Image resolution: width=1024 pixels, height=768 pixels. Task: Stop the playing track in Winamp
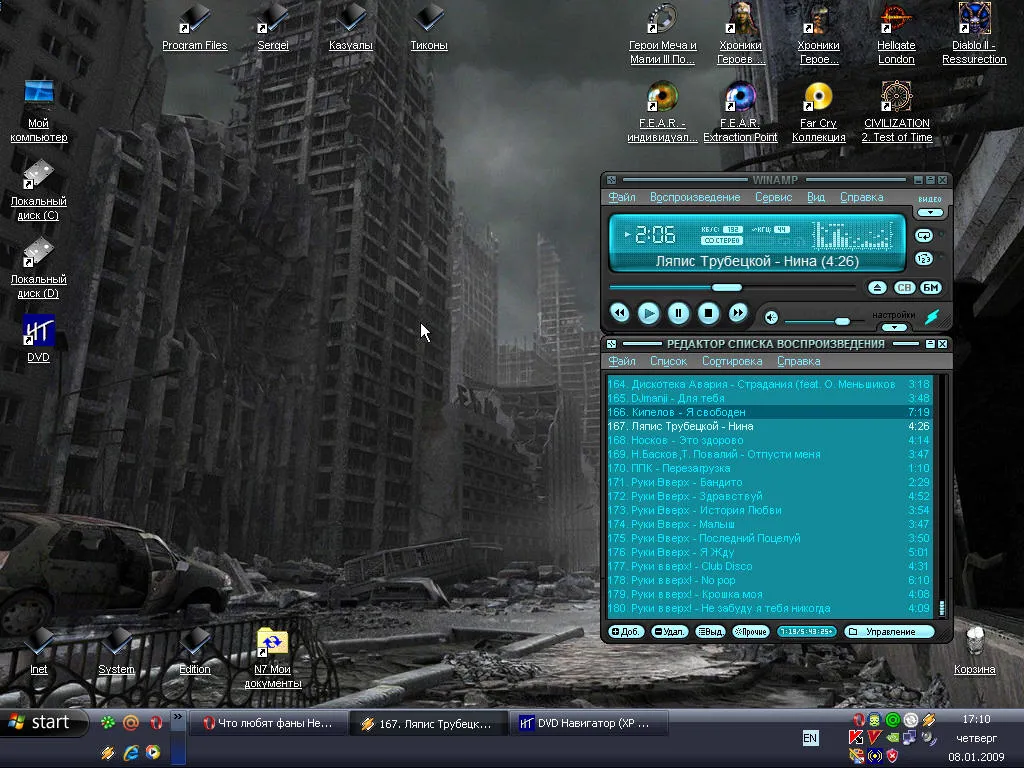[708, 313]
